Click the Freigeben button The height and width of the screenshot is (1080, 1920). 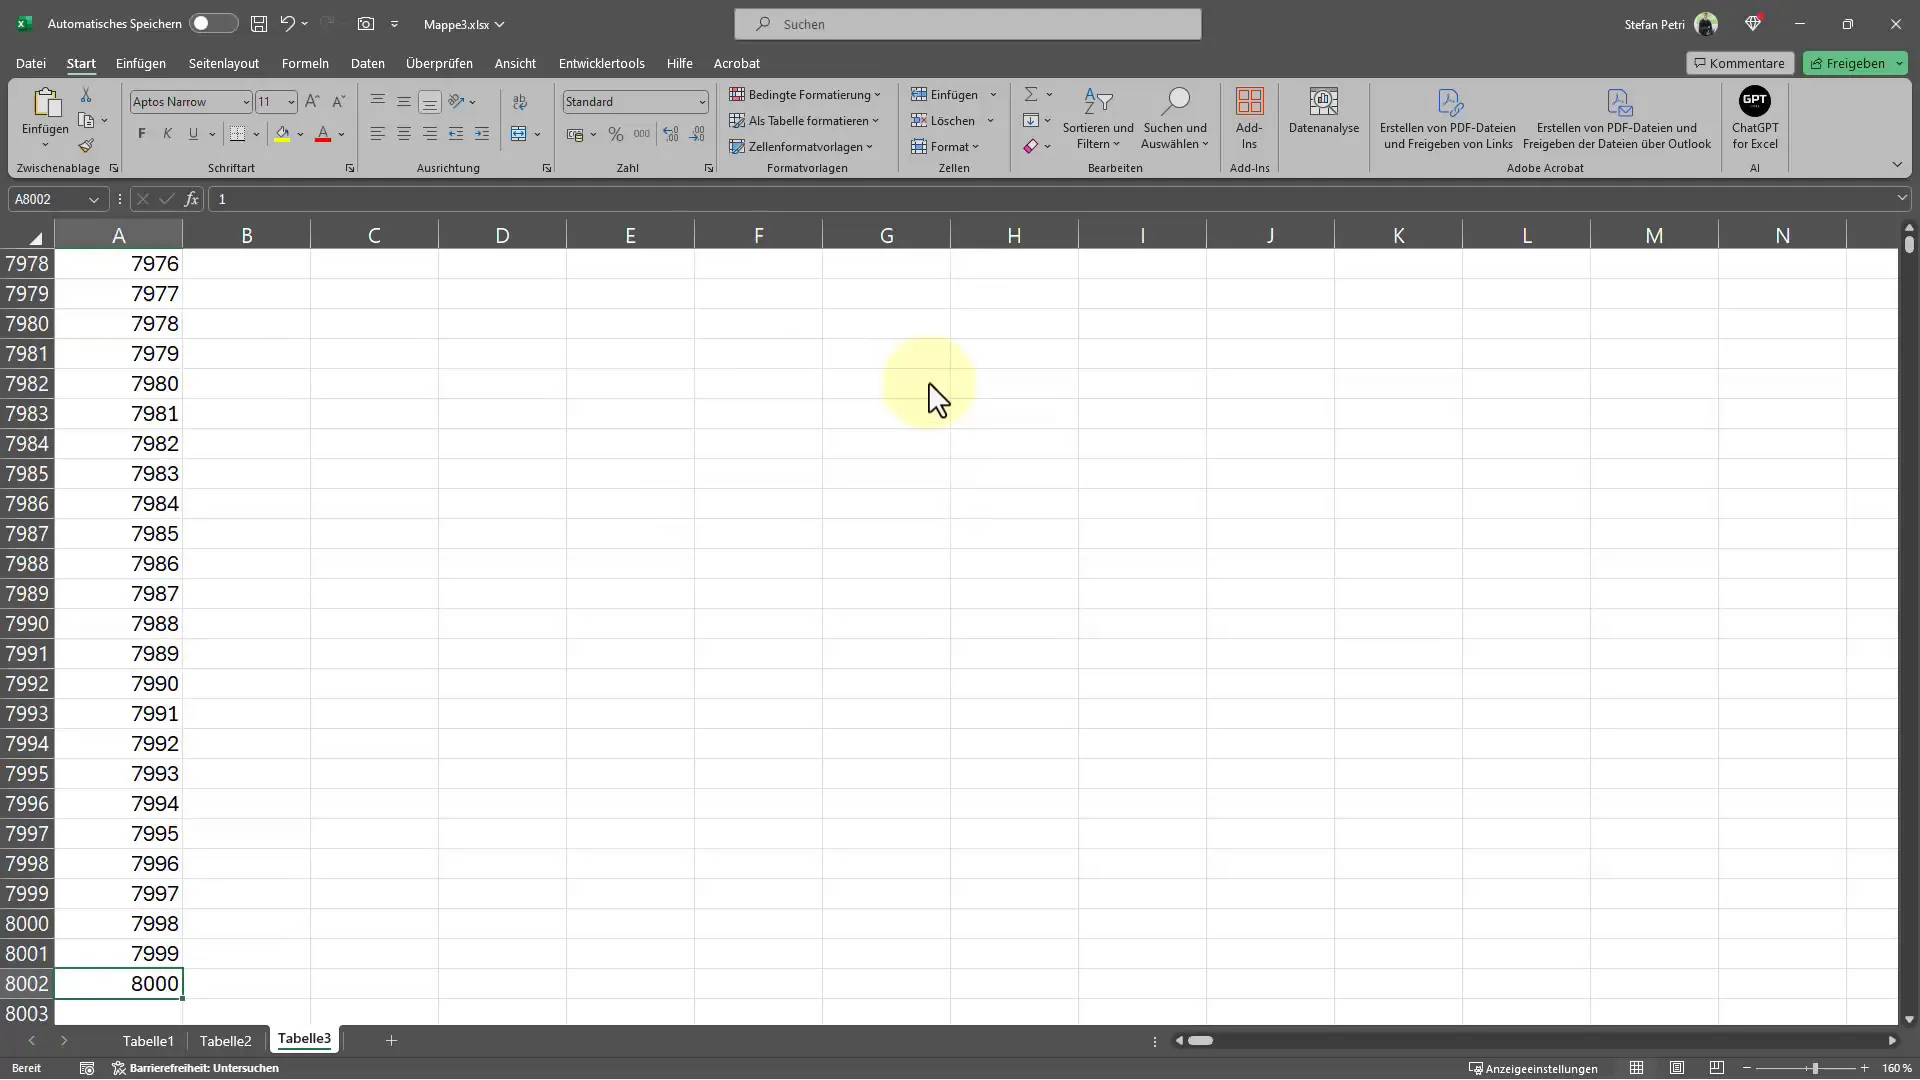click(x=1853, y=62)
